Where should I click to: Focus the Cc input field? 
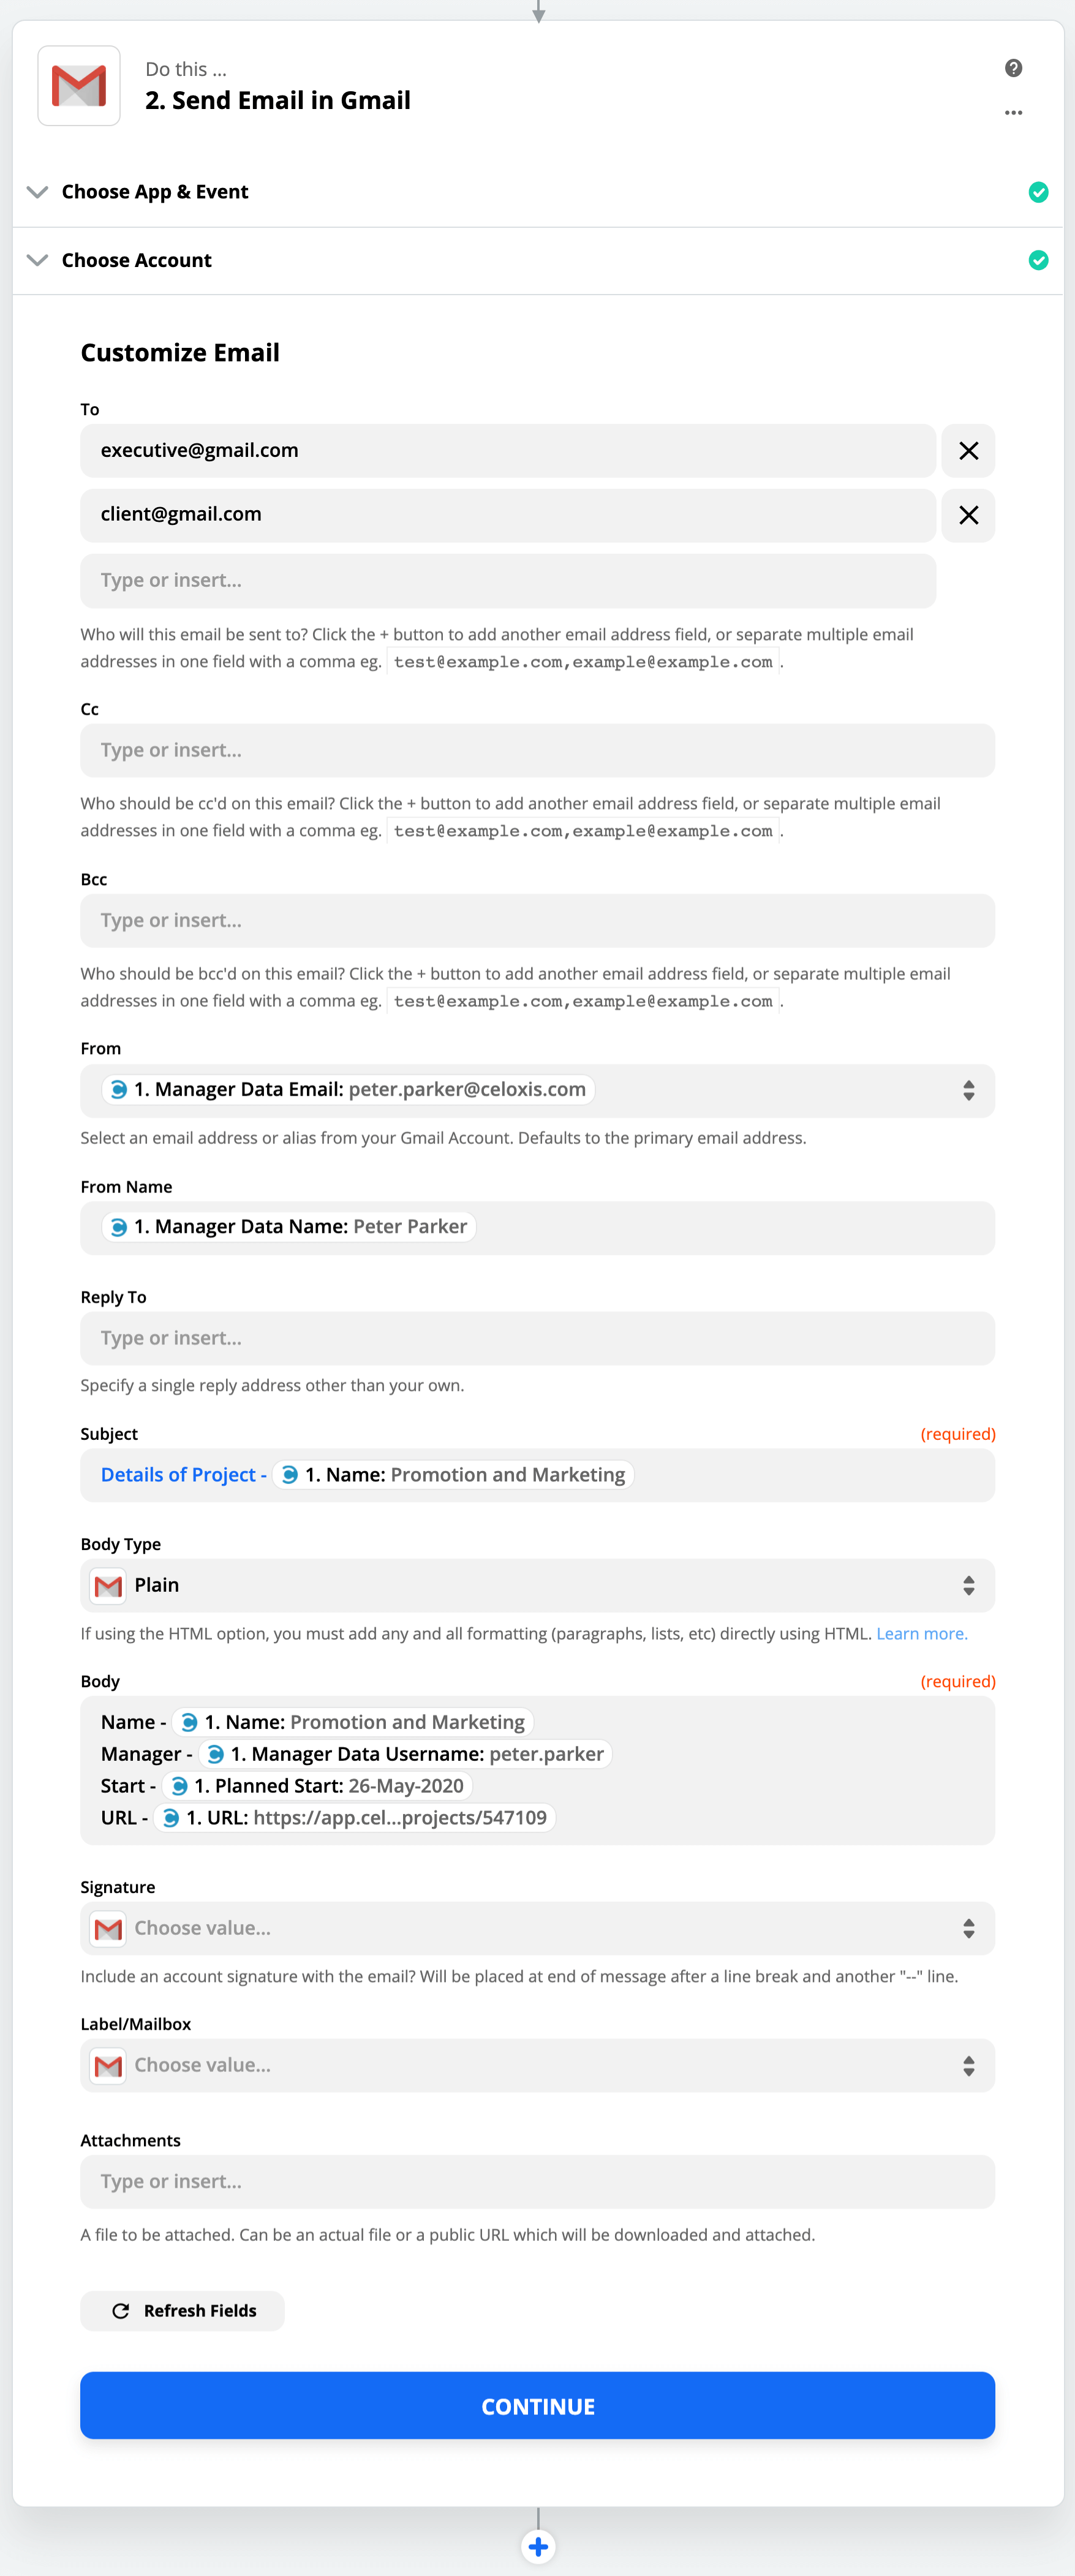pyautogui.click(x=537, y=750)
